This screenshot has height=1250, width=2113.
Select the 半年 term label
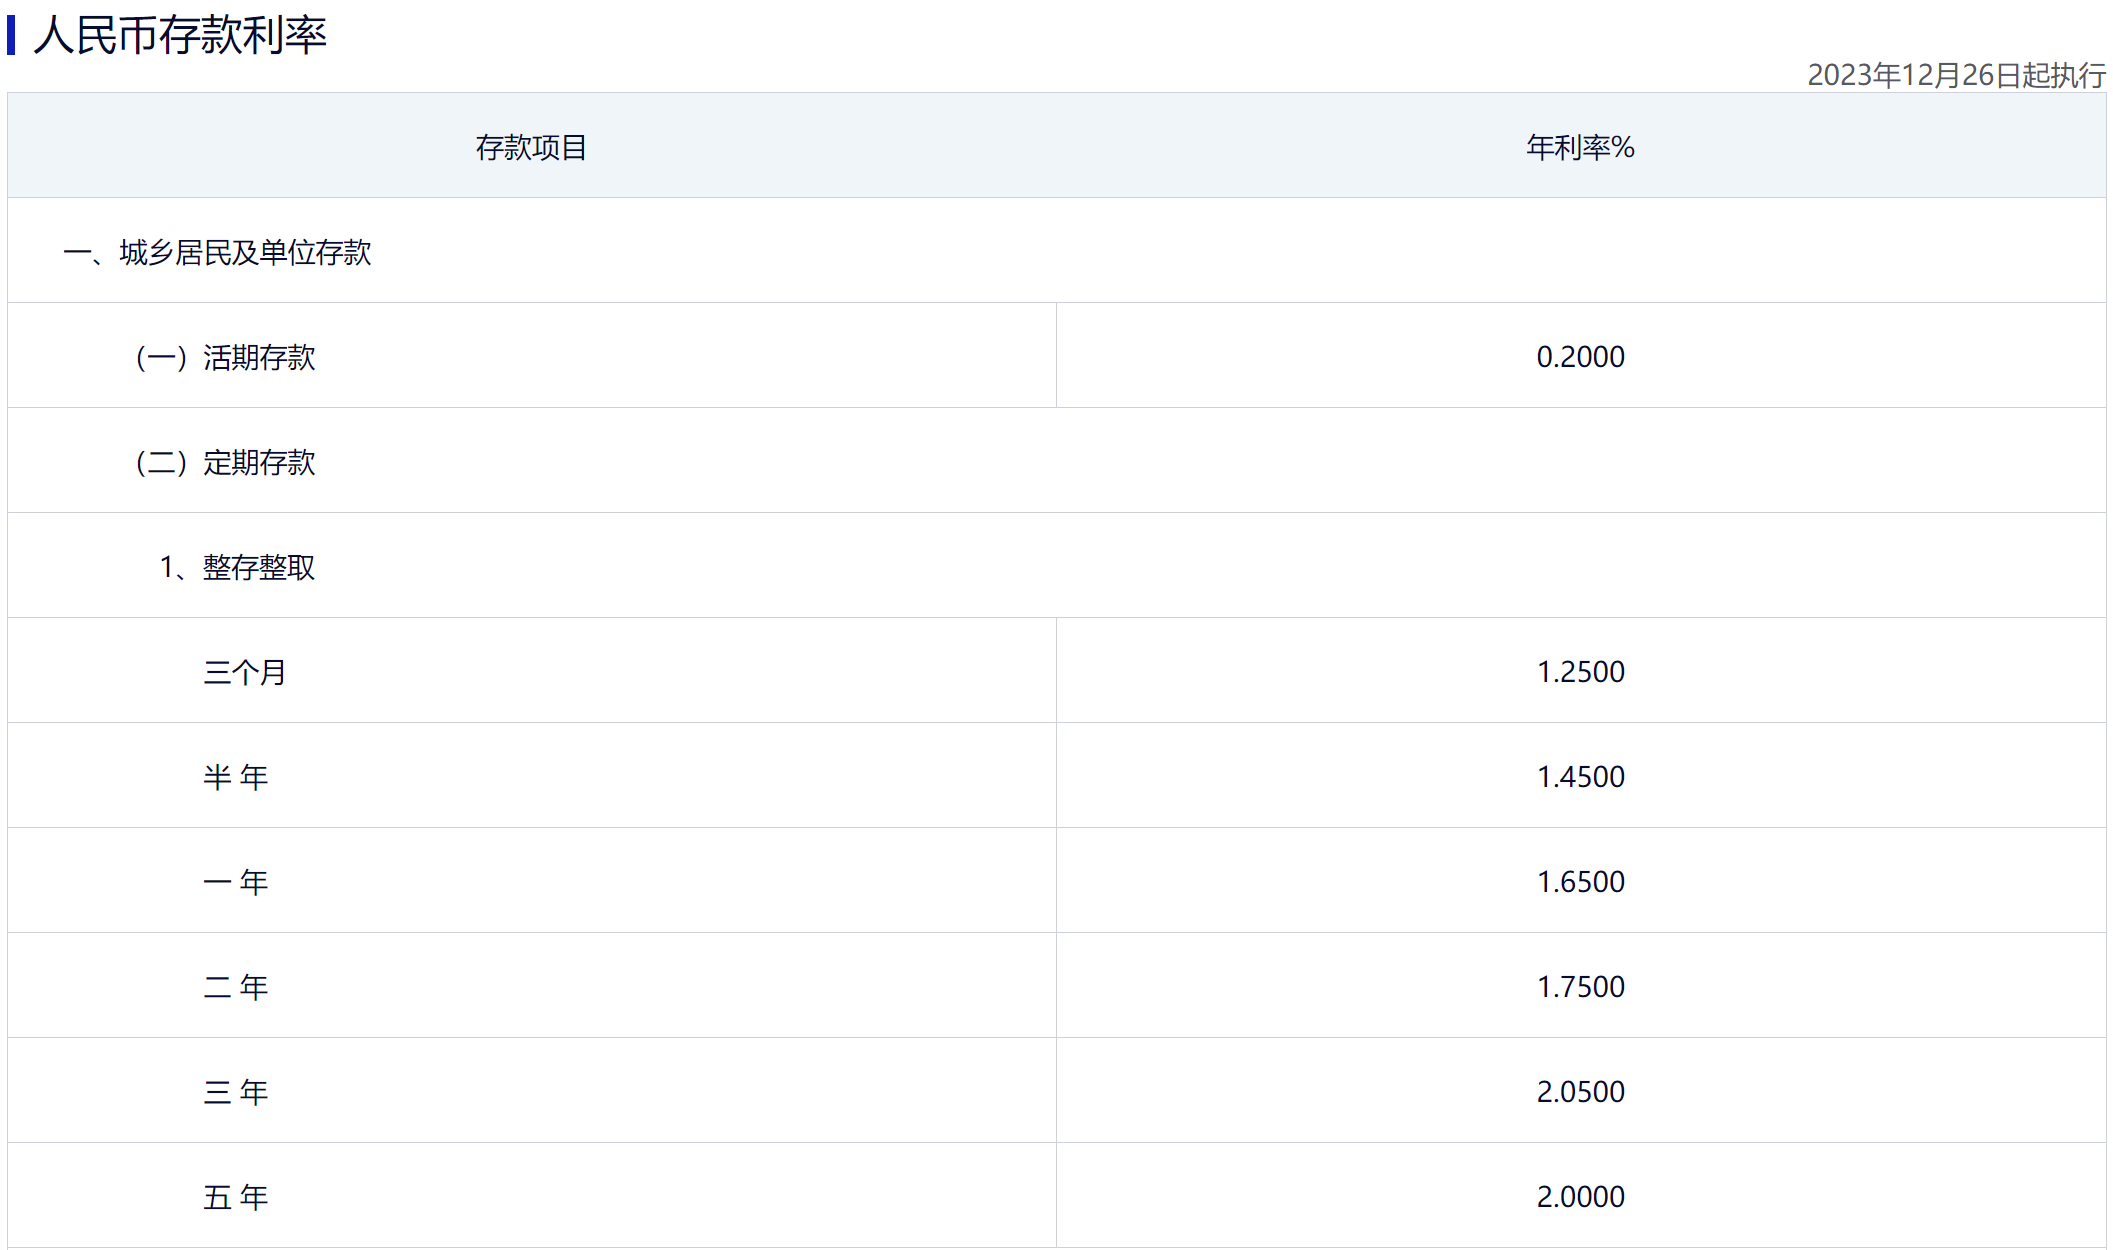tap(236, 778)
